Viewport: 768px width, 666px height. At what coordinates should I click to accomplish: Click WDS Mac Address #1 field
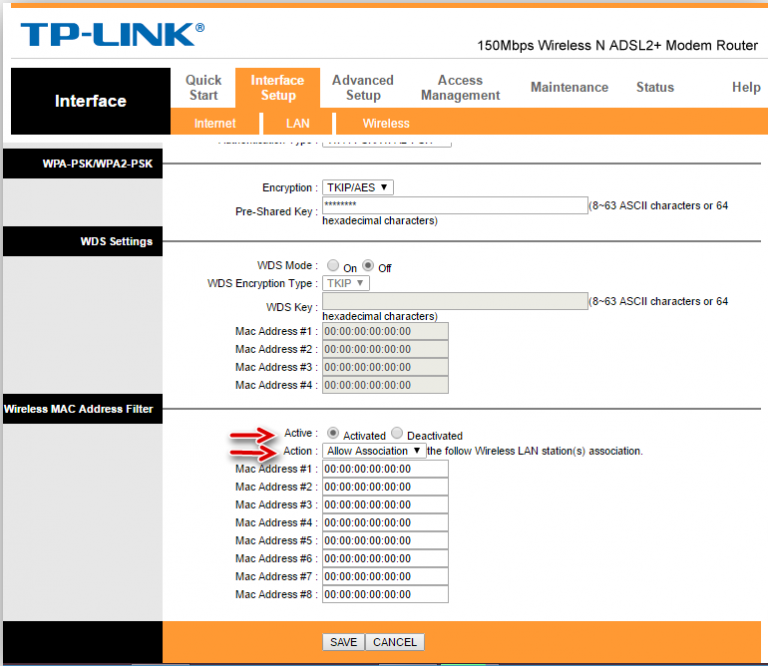385,332
